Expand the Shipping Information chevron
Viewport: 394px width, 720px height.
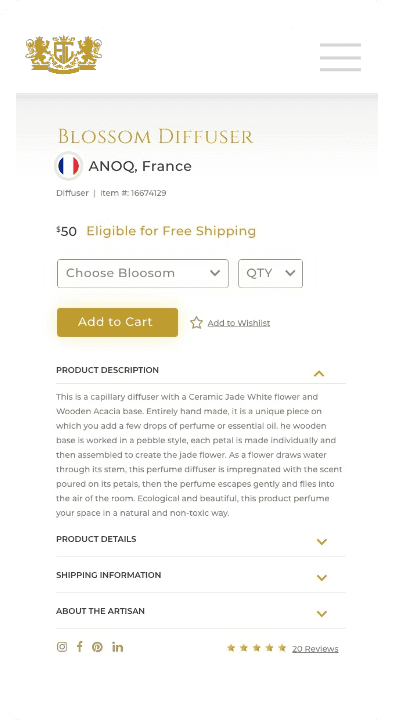[322, 578]
